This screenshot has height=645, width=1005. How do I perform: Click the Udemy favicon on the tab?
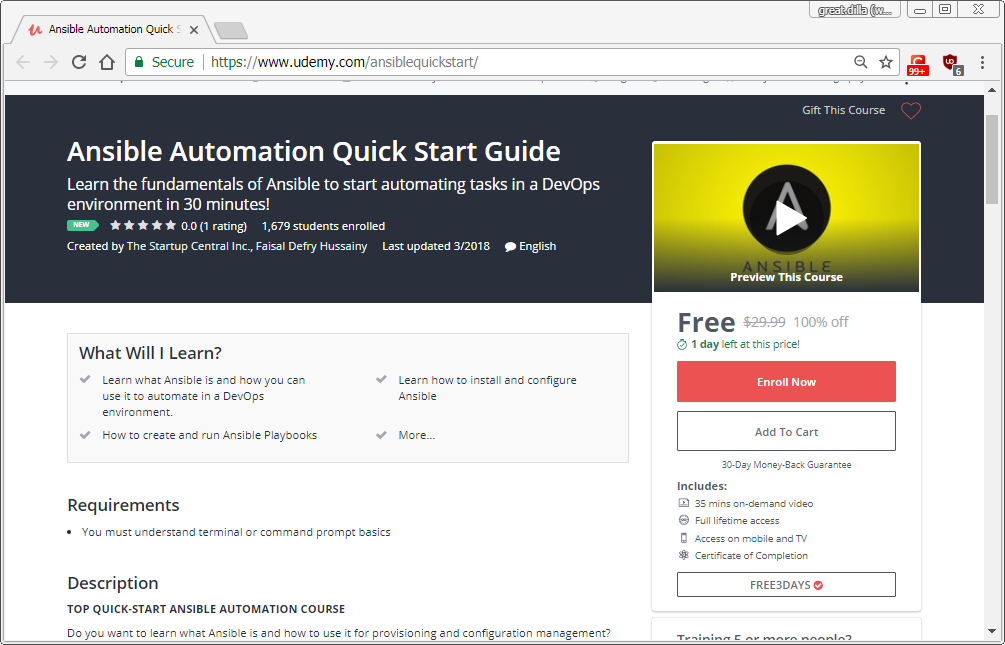tap(35, 29)
